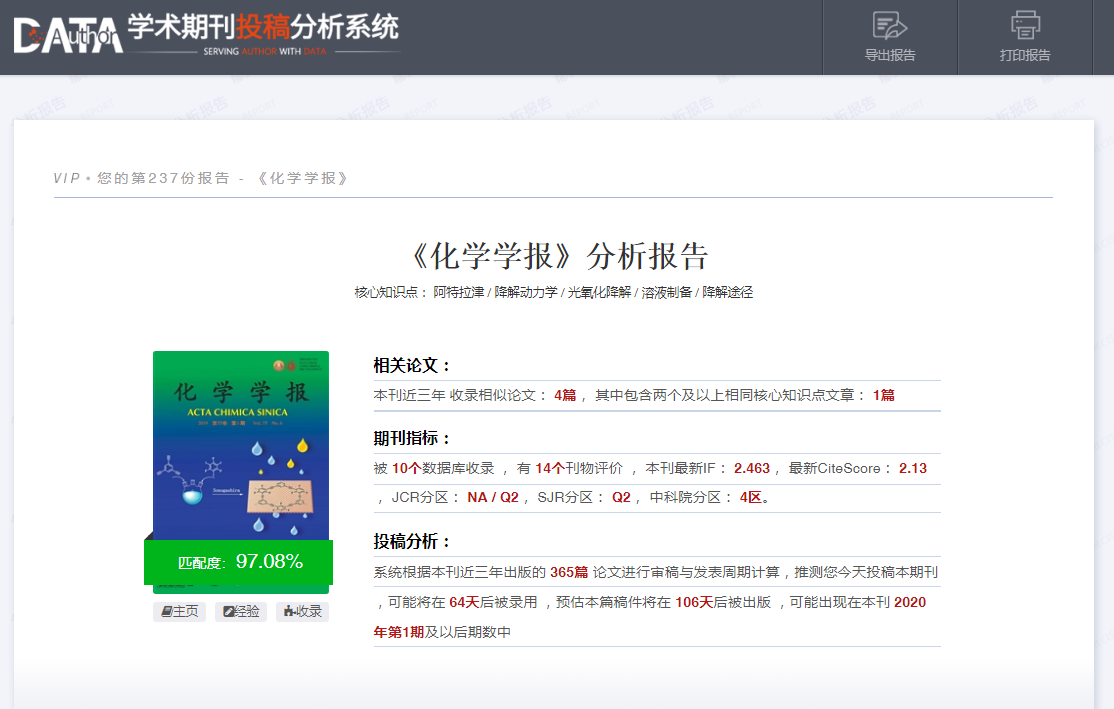Click the 《化学学报》 breadcrumb text
The image size is (1114, 709).
tap(302, 178)
